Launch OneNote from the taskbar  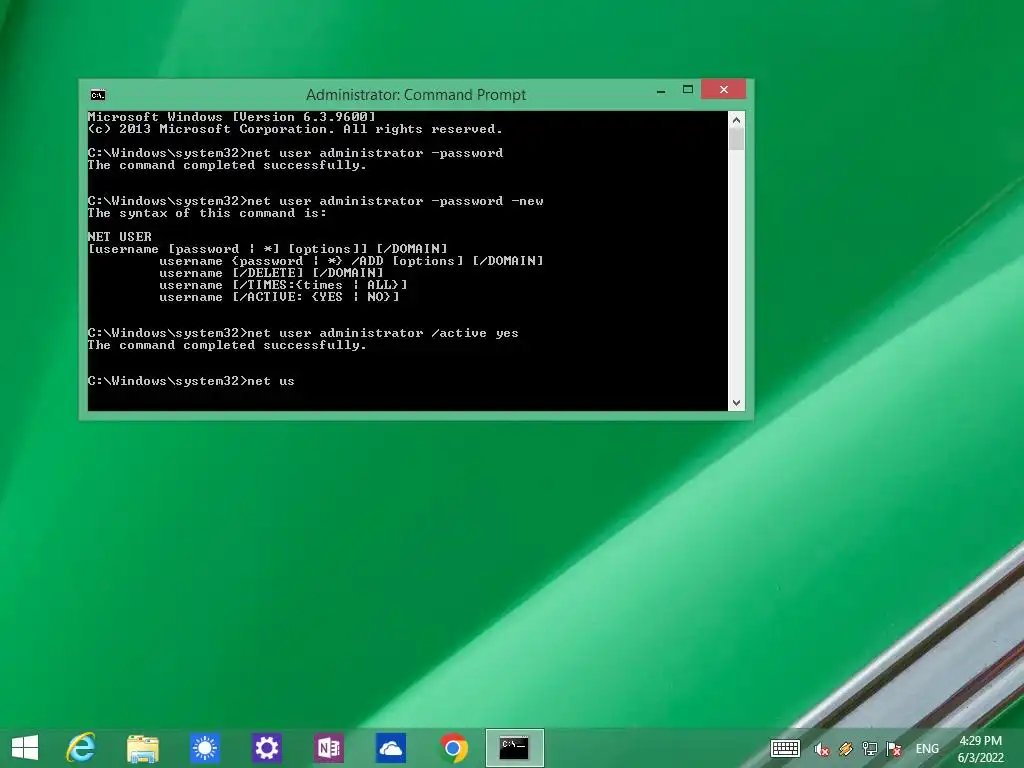pos(328,748)
